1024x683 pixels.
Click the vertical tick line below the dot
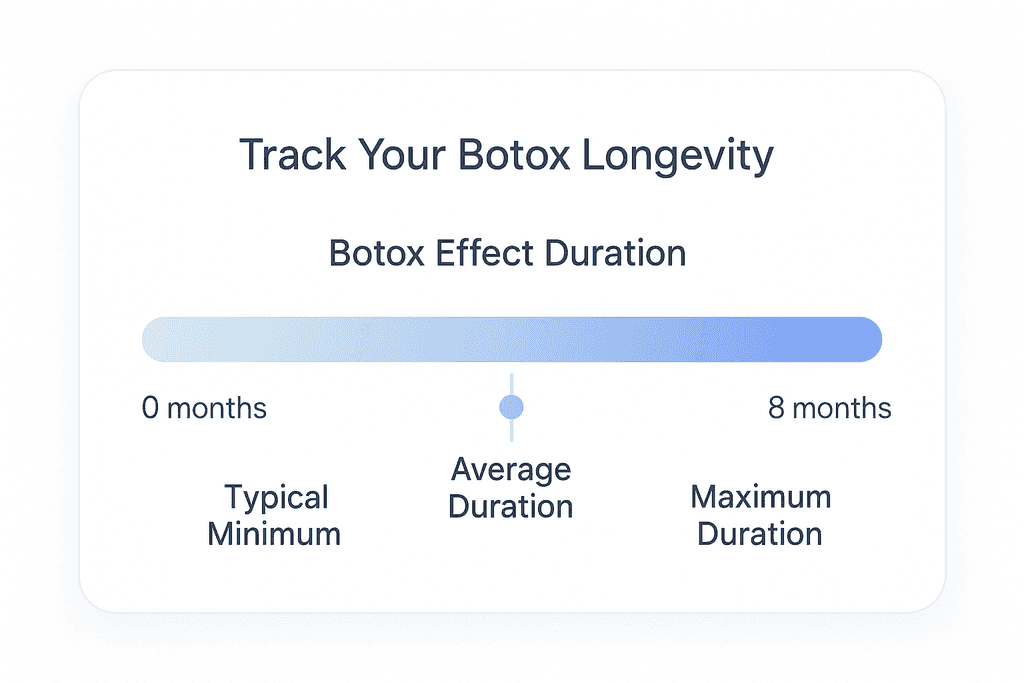511,430
